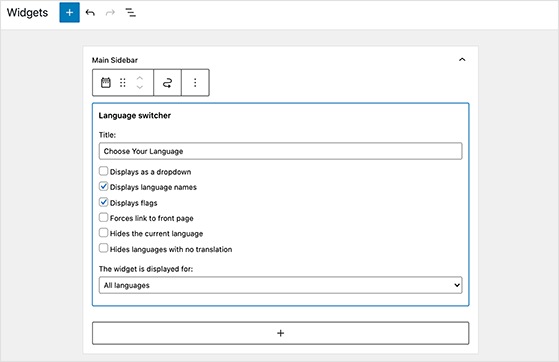Click the Widgets page heading

click(x=27, y=13)
